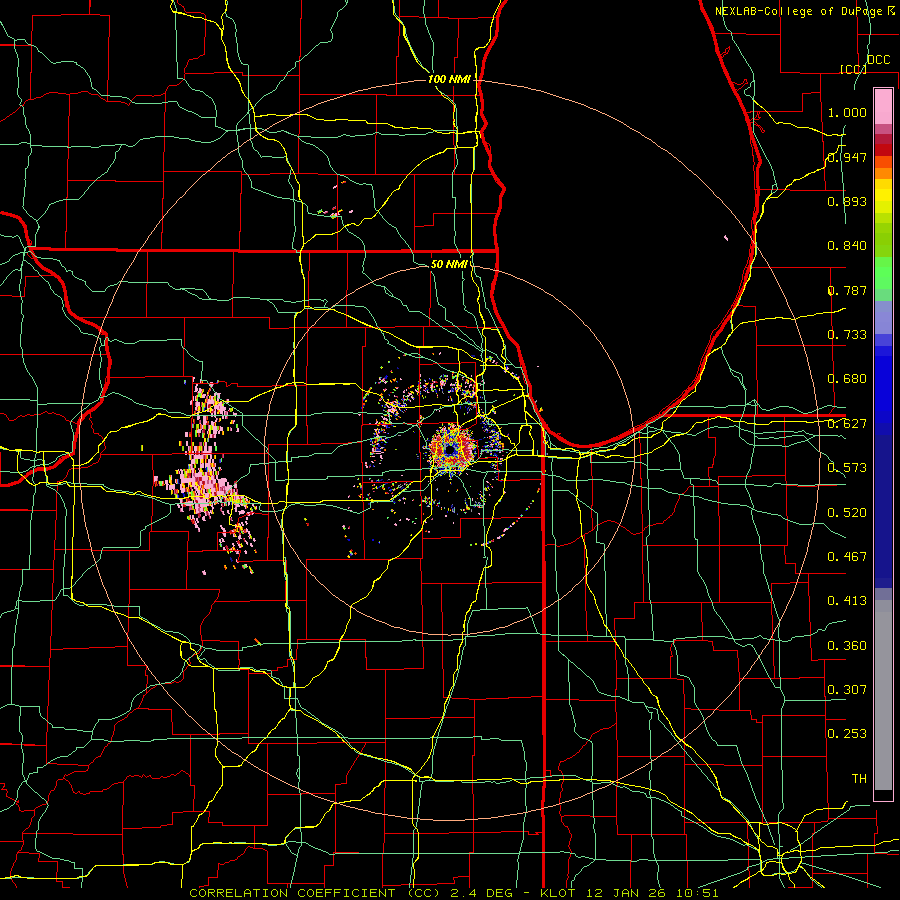Pick the gray swatch on the color scale
This screenshot has height=900, width=900.
coord(883,695)
